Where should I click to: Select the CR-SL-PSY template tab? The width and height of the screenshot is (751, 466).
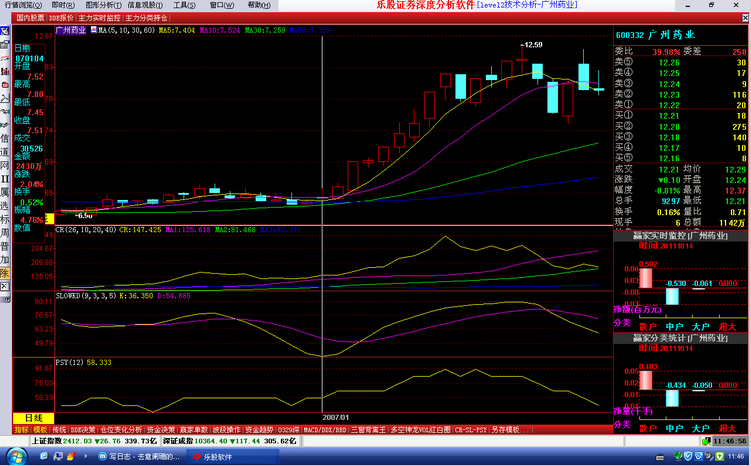point(471,430)
